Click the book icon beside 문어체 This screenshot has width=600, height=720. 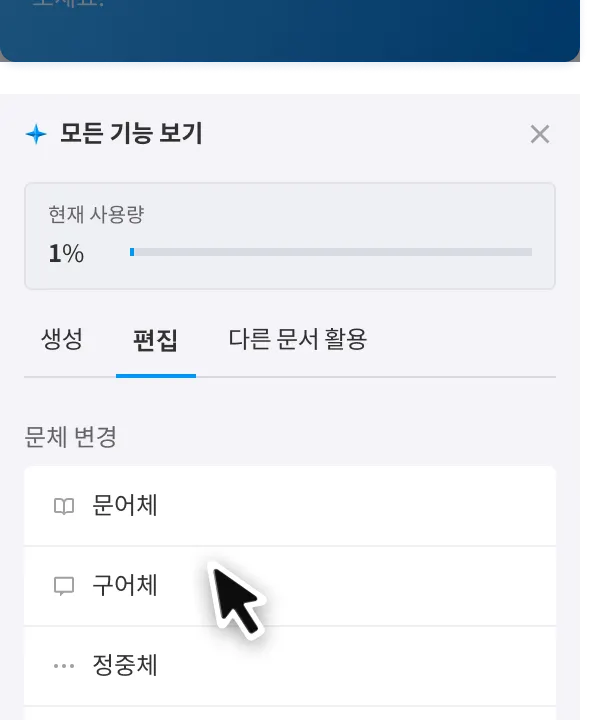coord(64,506)
